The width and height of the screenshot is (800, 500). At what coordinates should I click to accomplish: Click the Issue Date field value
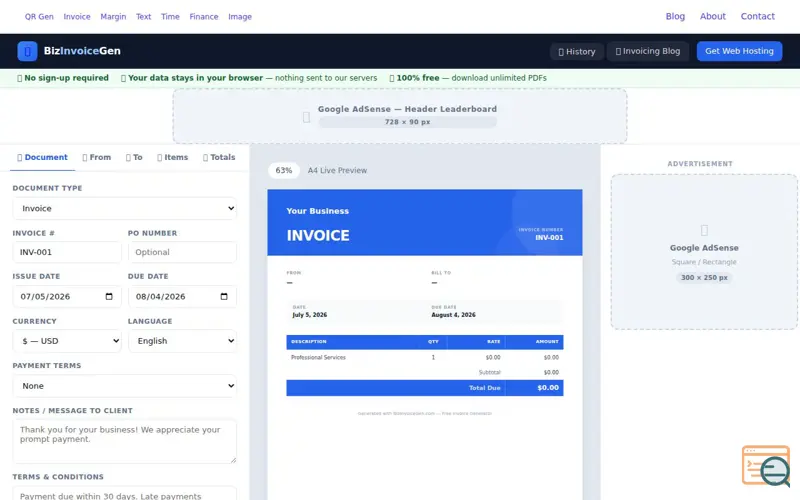[45, 296]
